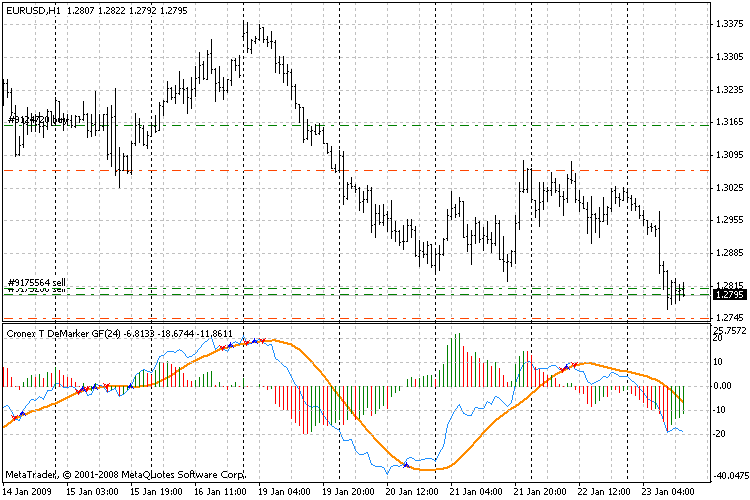Click the 1.2955 price scale label
Viewport: 750px width, 500px height.
[727, 220]
